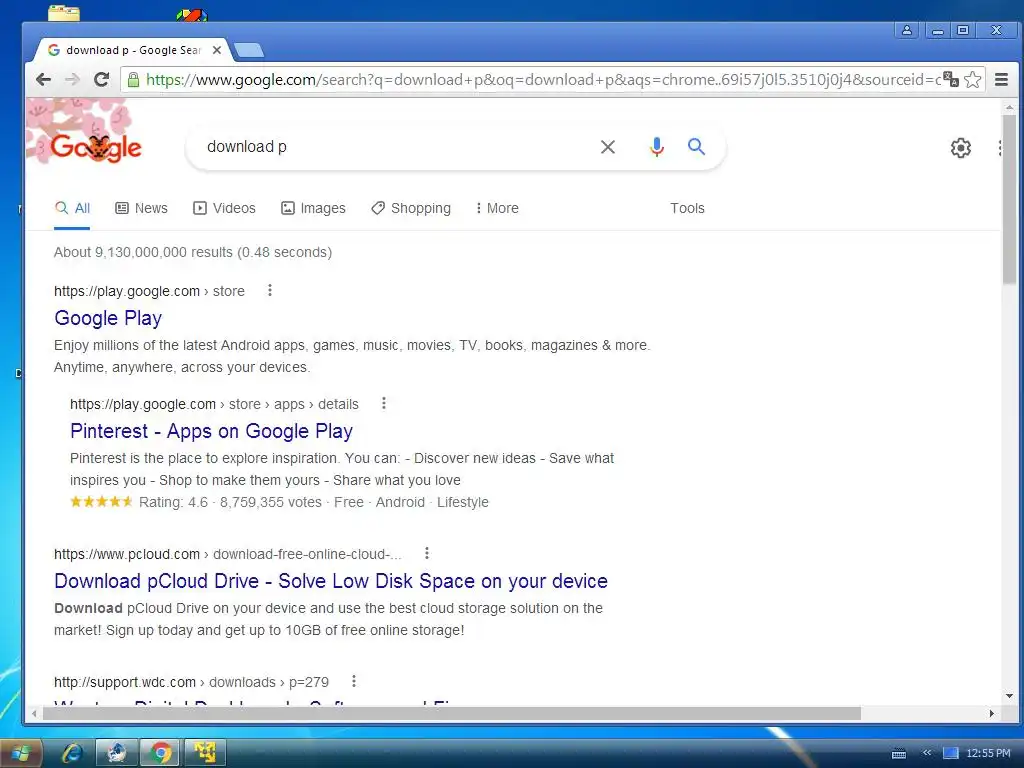
Task: Open the Google Play result link
Action: [x=108, y=318]
